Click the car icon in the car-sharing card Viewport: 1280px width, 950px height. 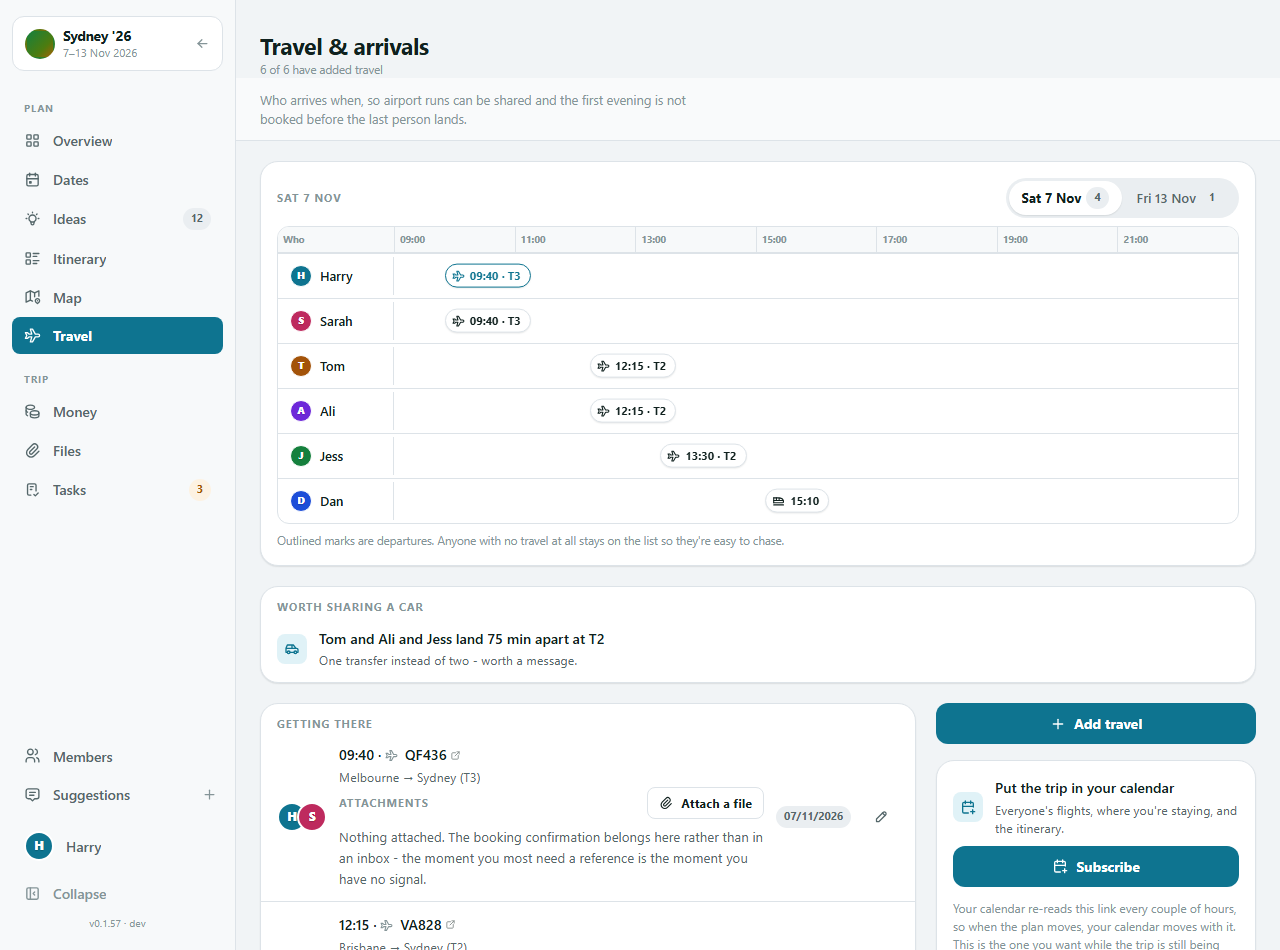coord(292,649)
